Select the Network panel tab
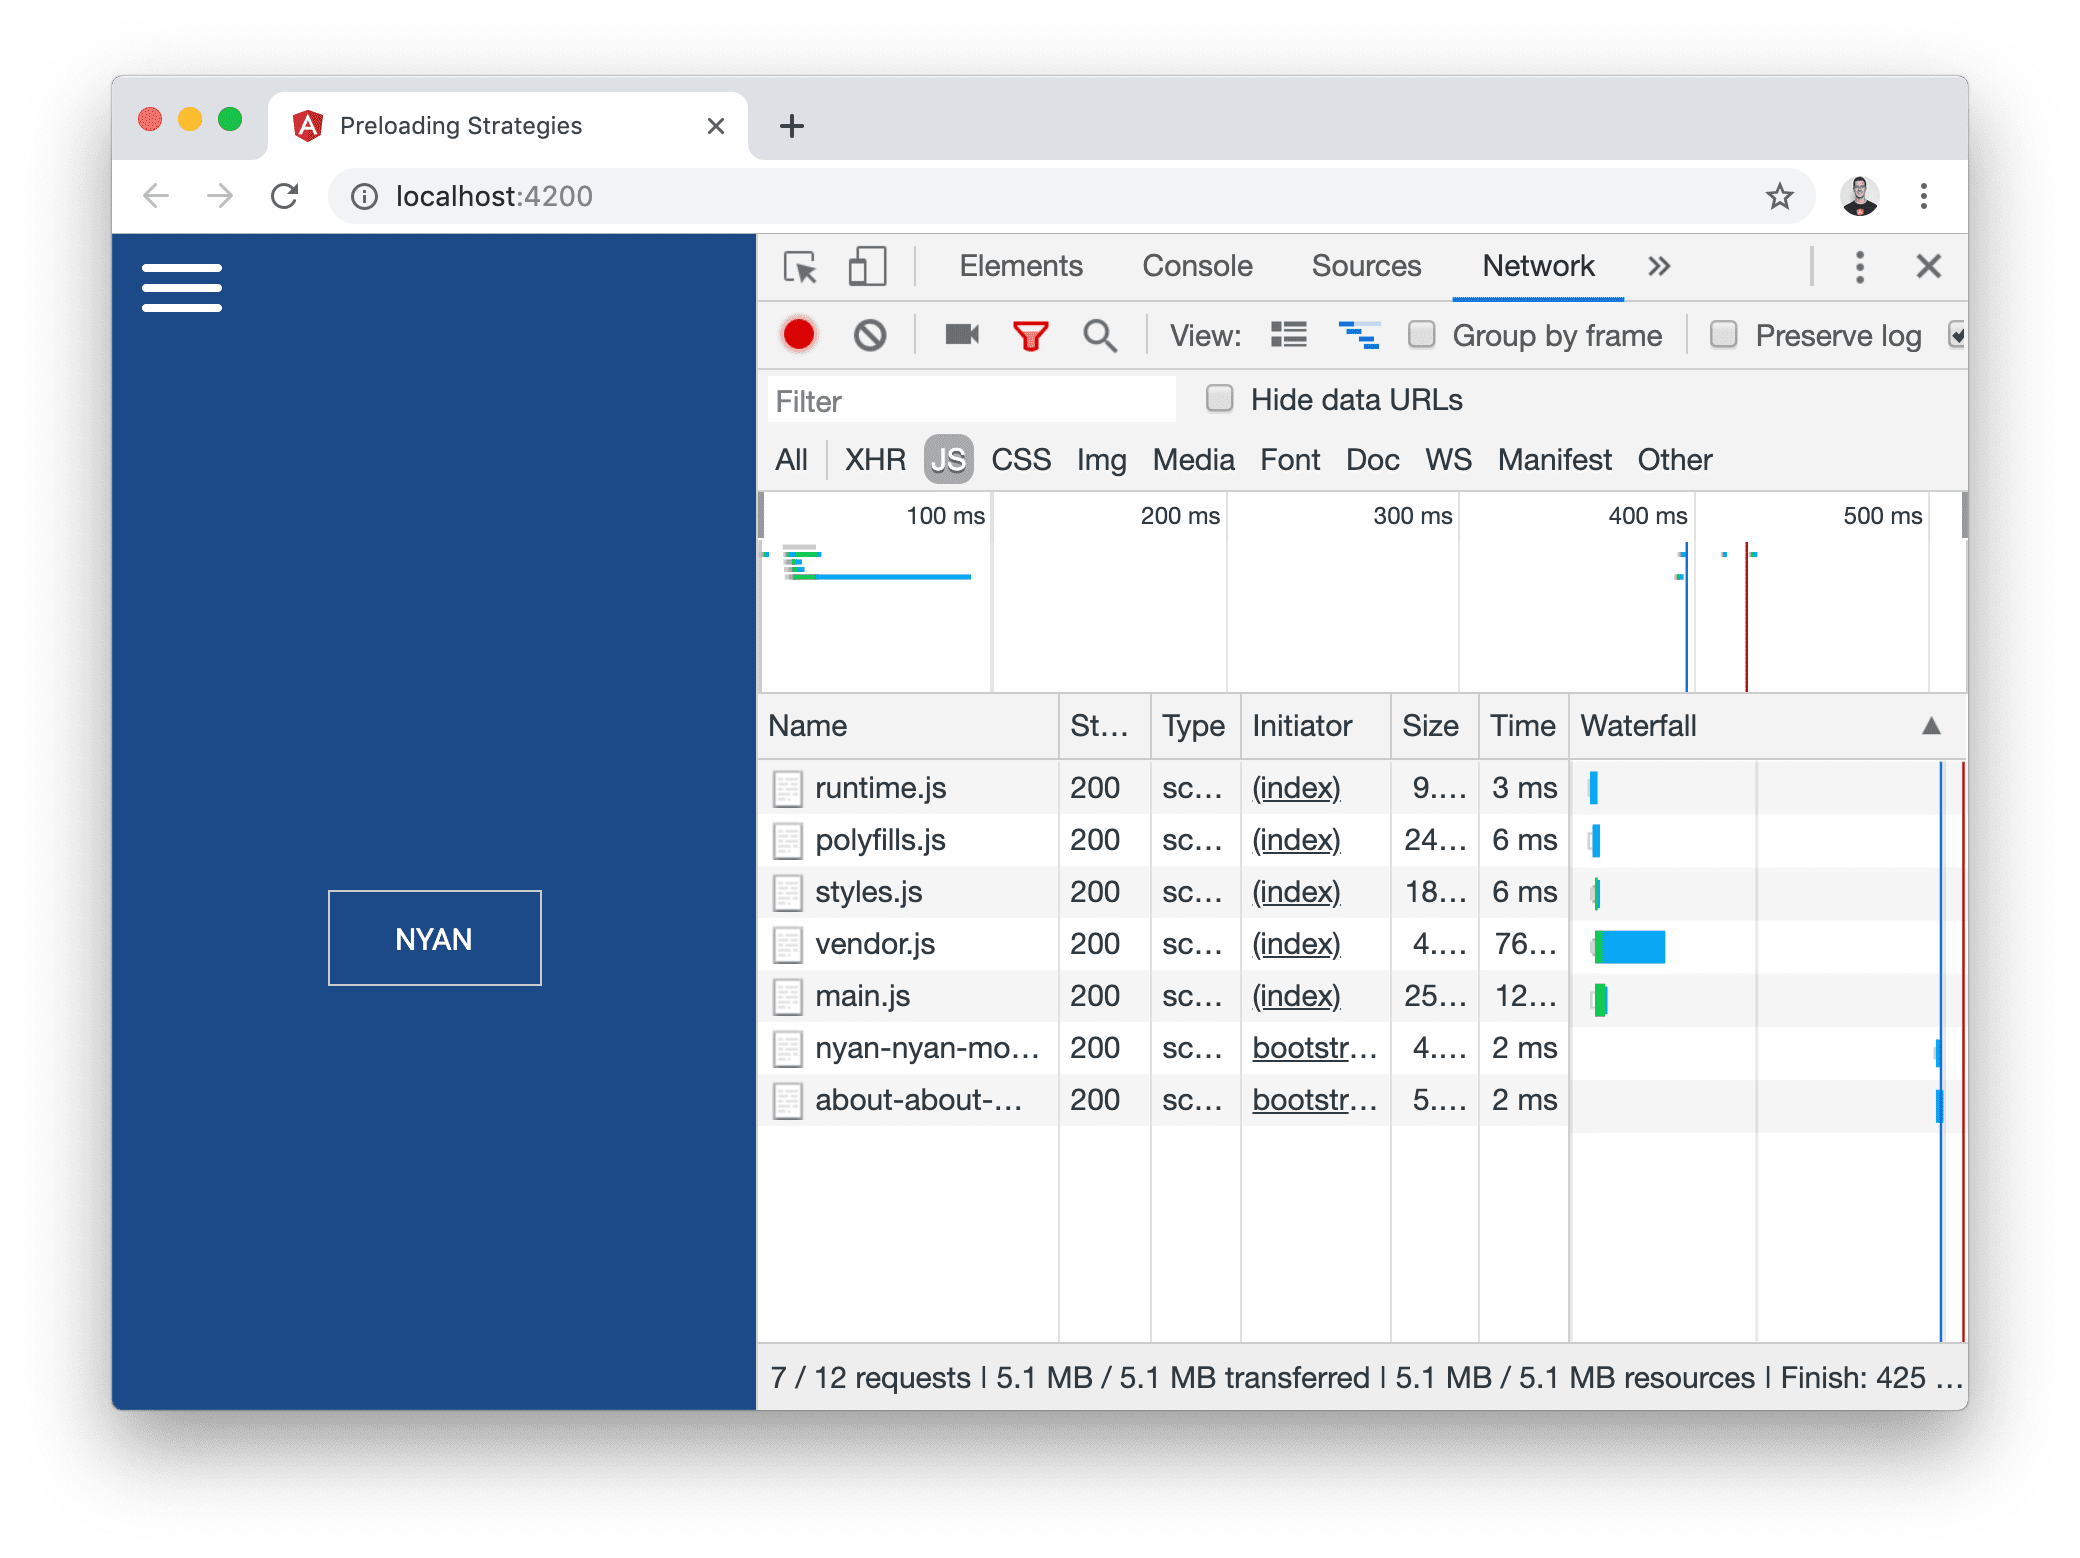 [x=1535, y=265]
